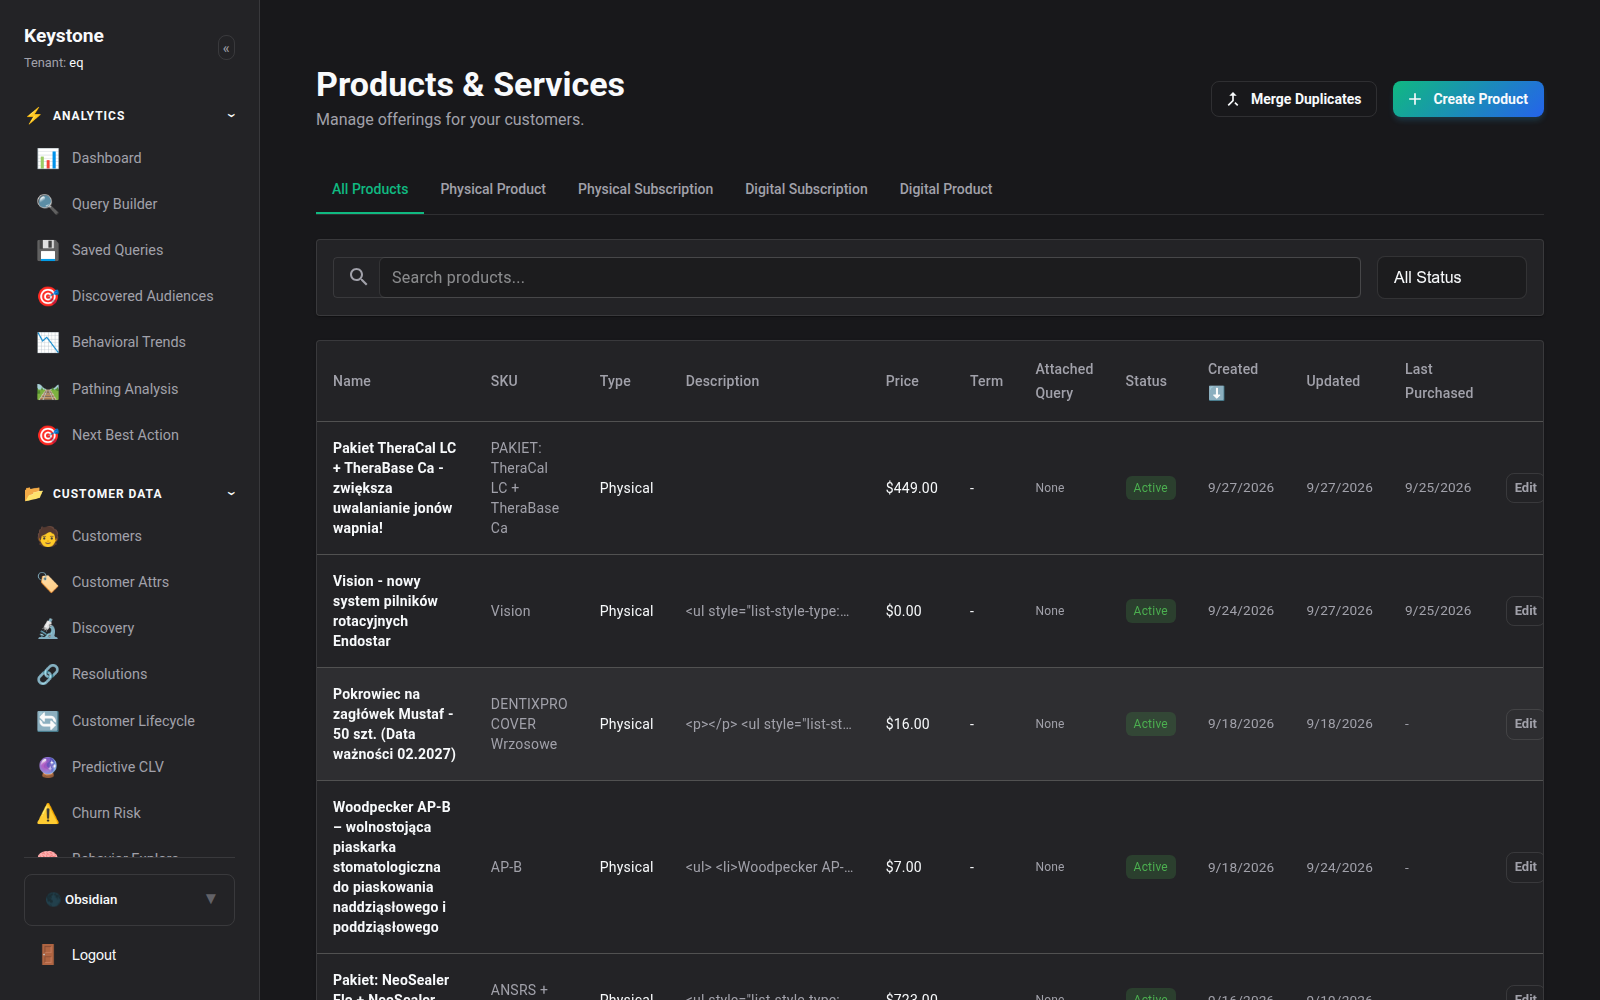Screen dimensions: 1600x1000
Task: Click the Resolutions link icon
Action: [x=48, y=674]
